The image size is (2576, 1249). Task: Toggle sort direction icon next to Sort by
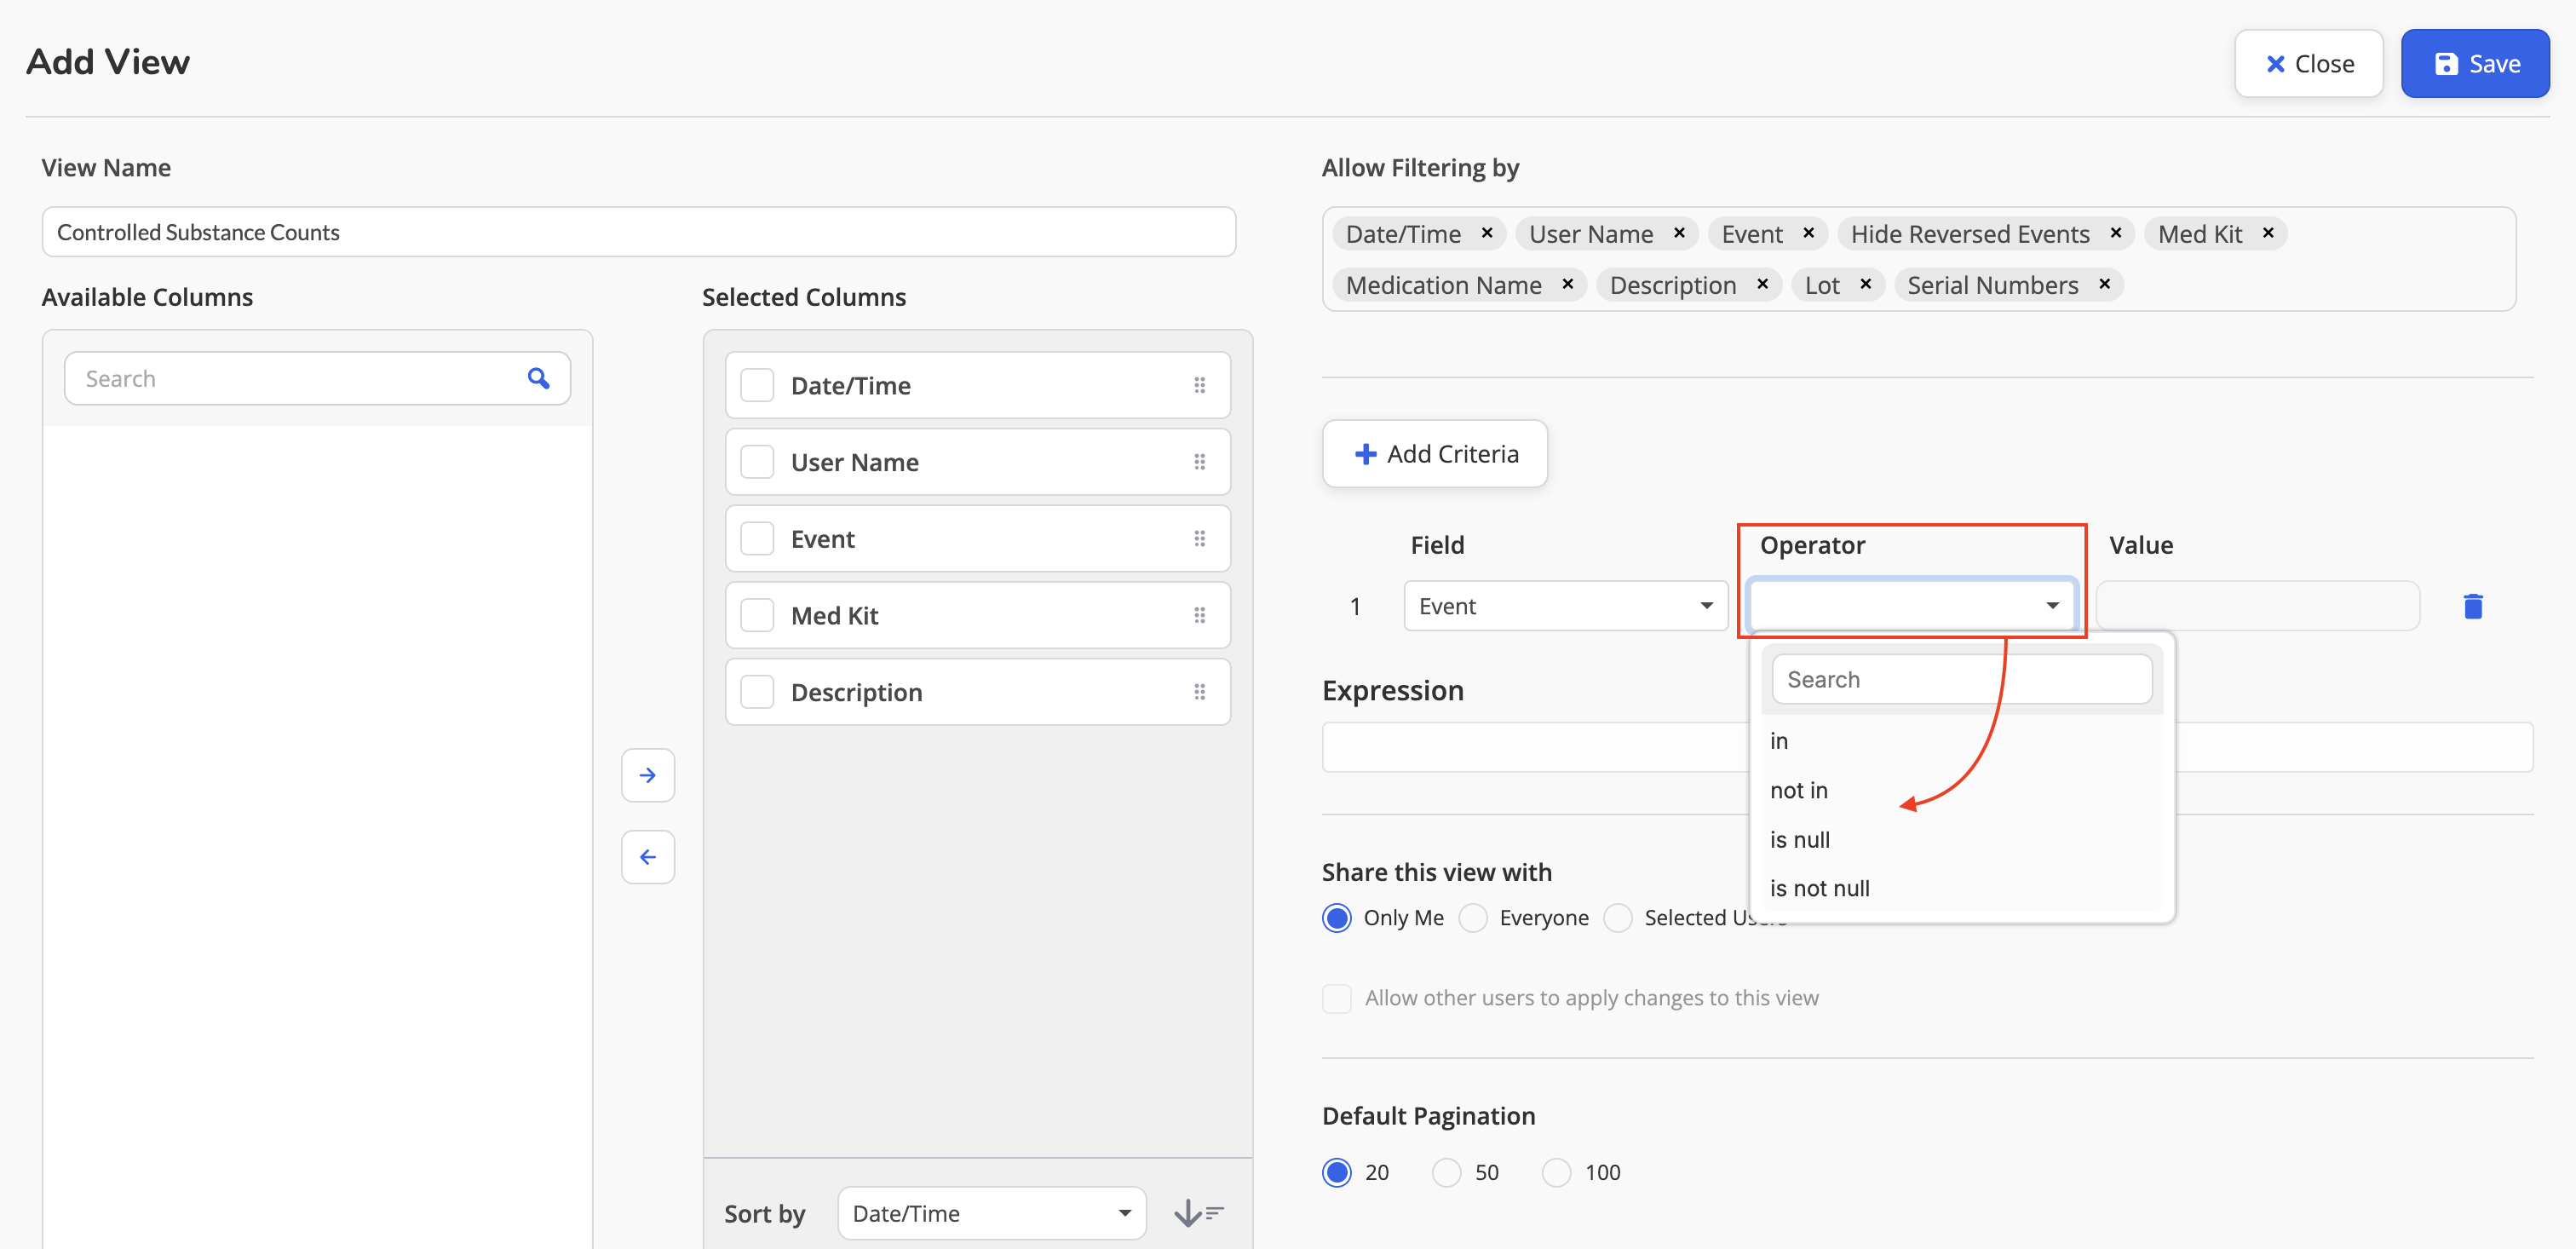[1198, 1213]
